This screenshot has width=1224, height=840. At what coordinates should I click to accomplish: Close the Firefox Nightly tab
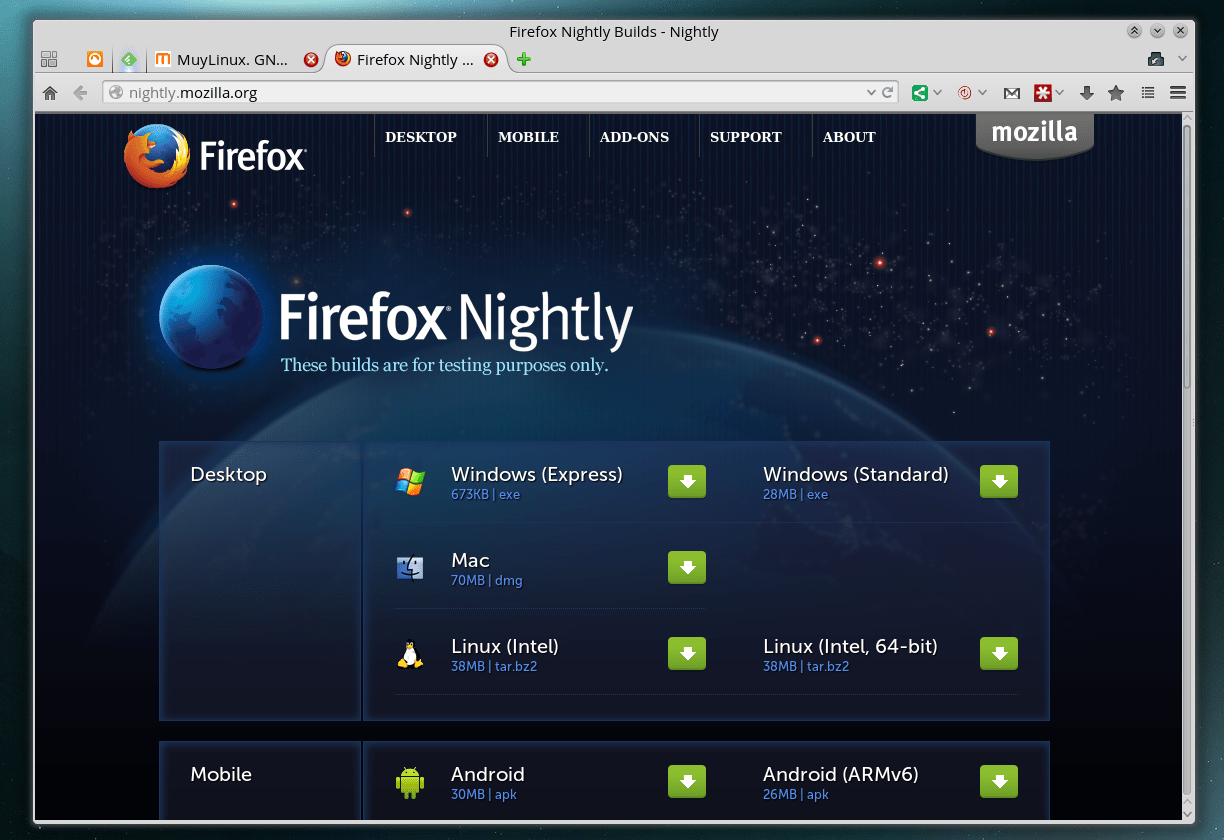(x=491, y=60)
